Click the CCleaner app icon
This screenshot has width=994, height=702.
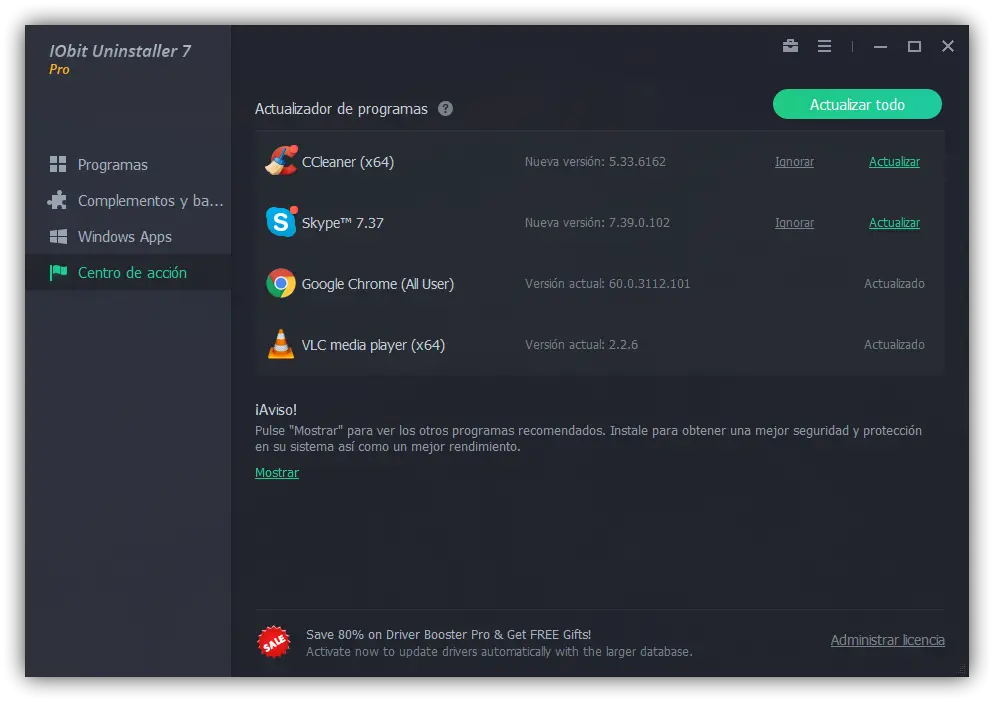click(281, 161)
